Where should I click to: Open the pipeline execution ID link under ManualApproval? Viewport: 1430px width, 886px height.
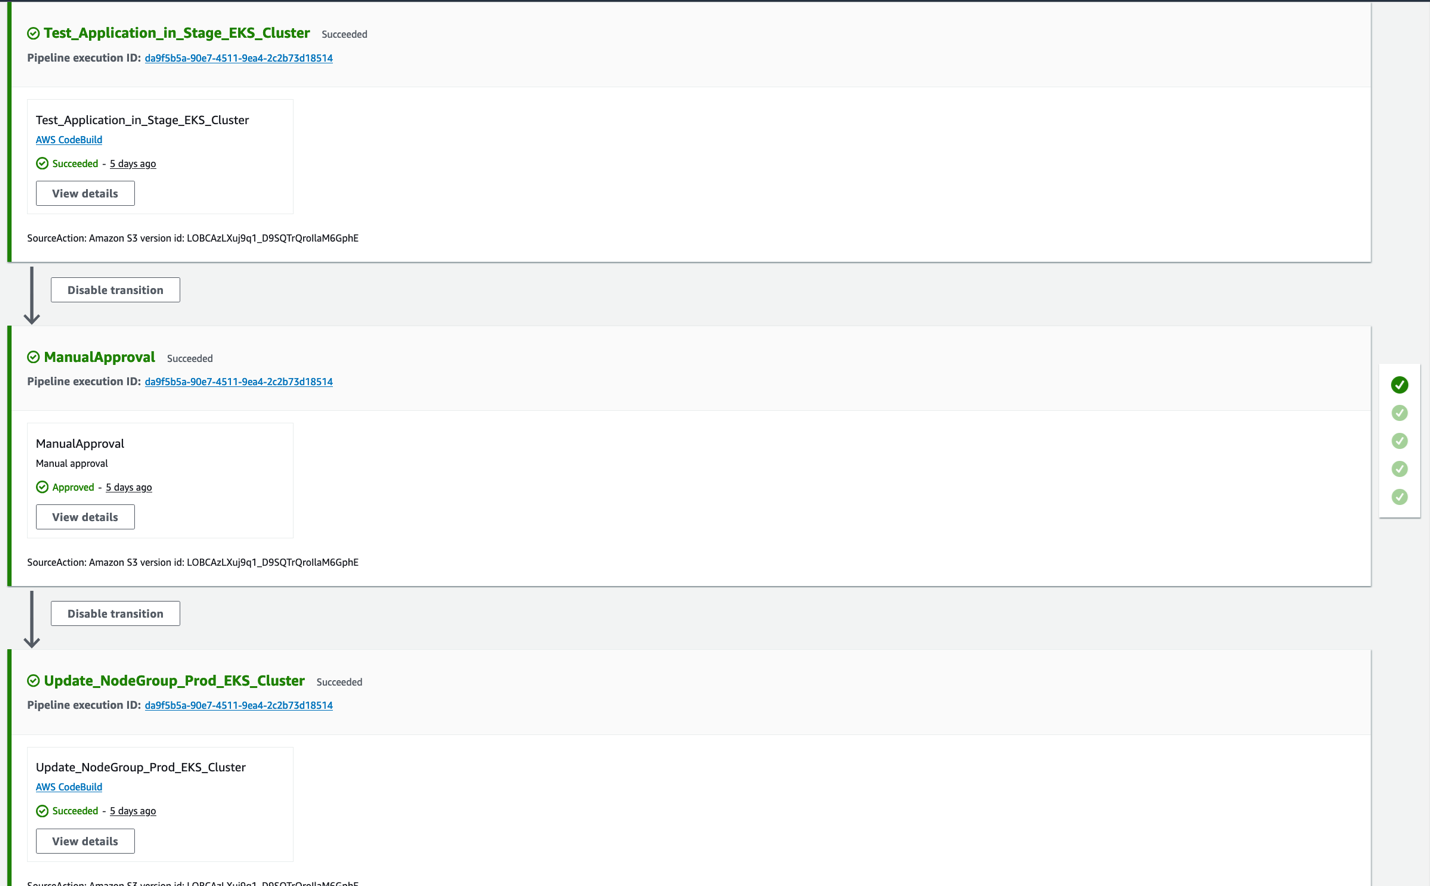click(238, 381)
